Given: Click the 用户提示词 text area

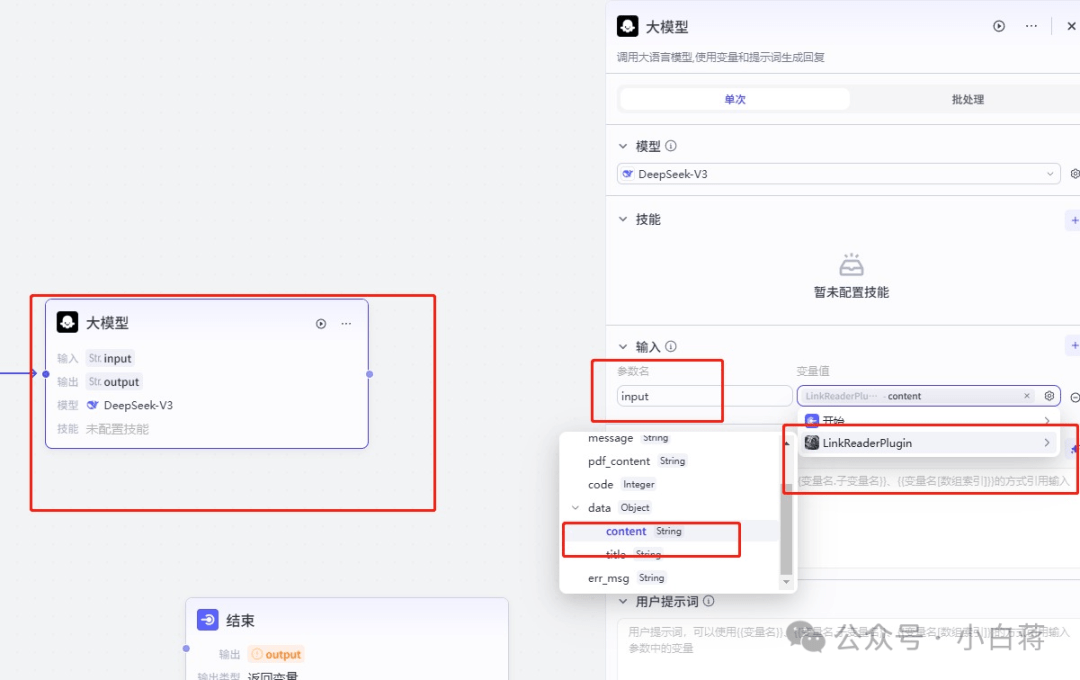Looking at the screenshot, I should (849, 649).
